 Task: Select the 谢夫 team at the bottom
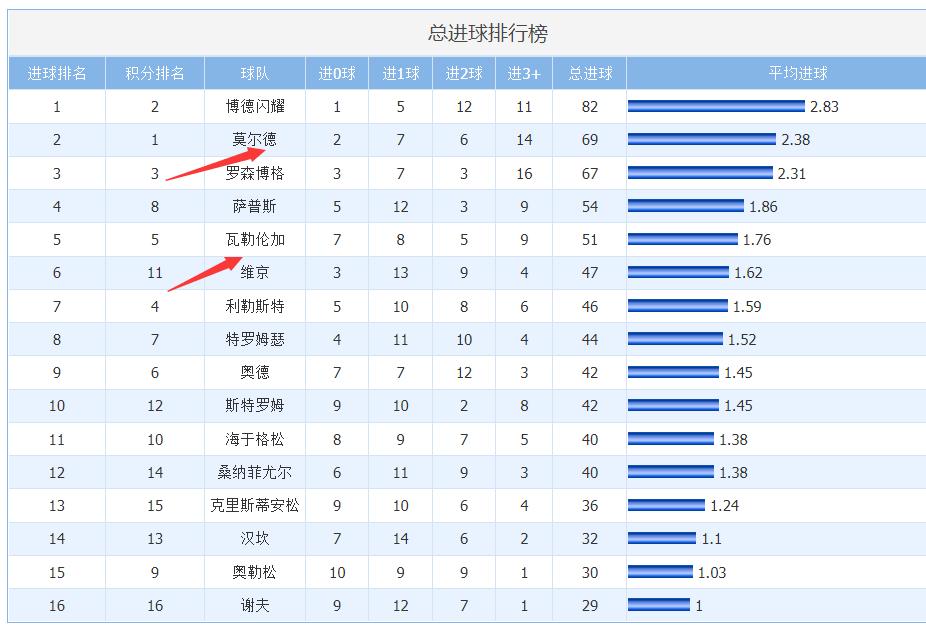tap(255, 605)
